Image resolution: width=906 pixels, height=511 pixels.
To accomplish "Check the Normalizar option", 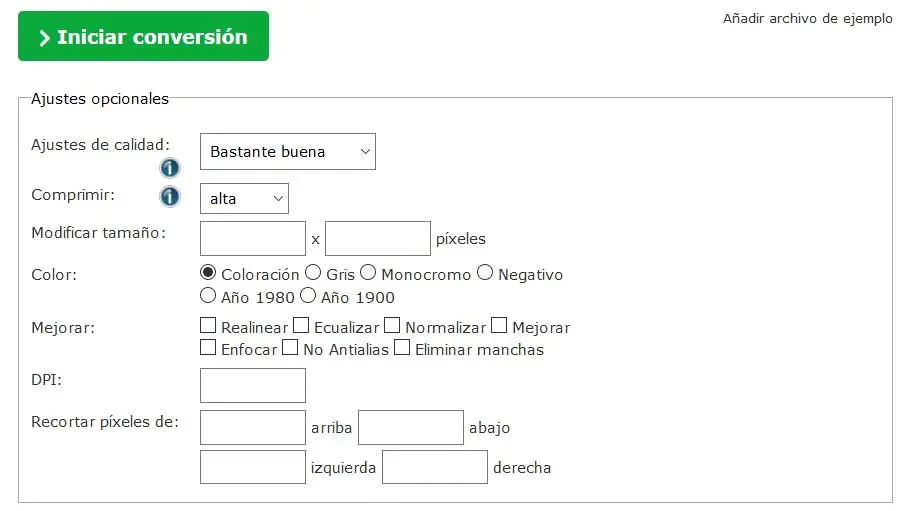I will tap(393, 326).
